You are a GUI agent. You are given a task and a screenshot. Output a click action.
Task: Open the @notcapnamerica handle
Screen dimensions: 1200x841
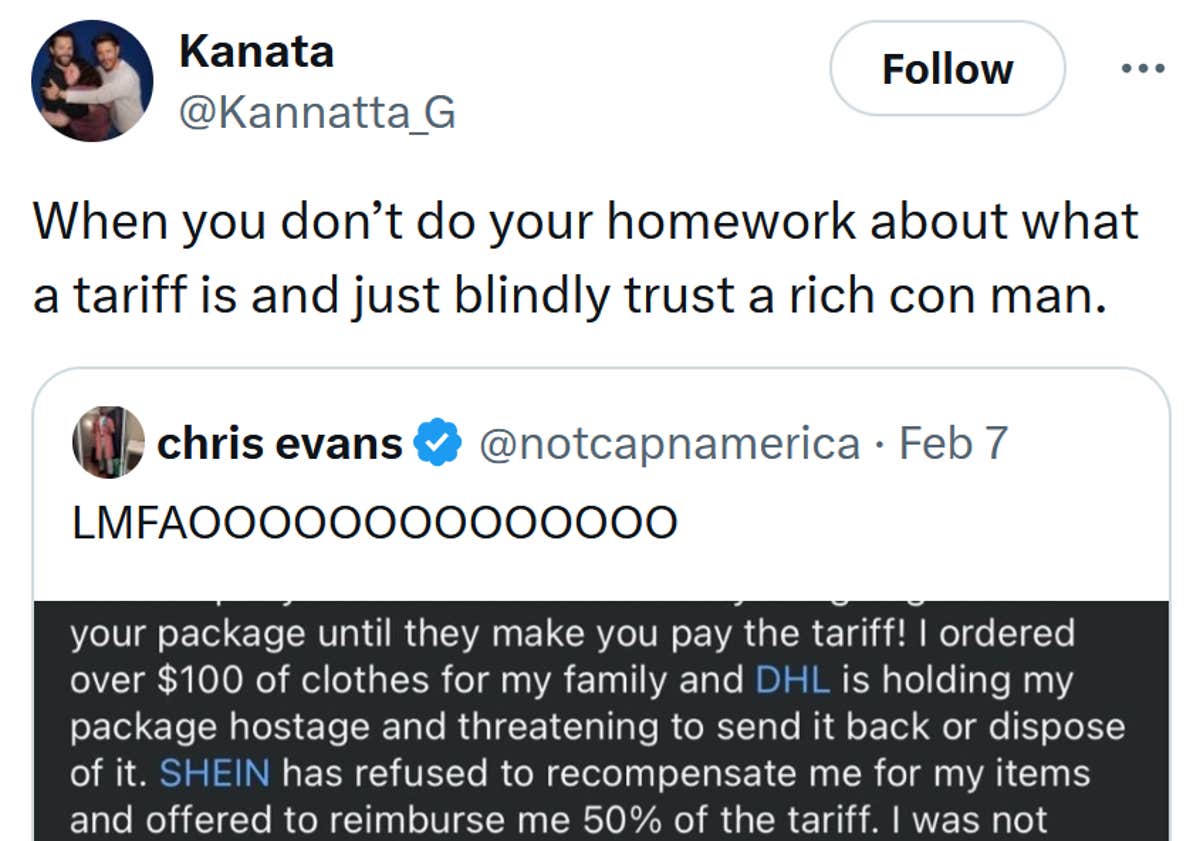point(670,443)
